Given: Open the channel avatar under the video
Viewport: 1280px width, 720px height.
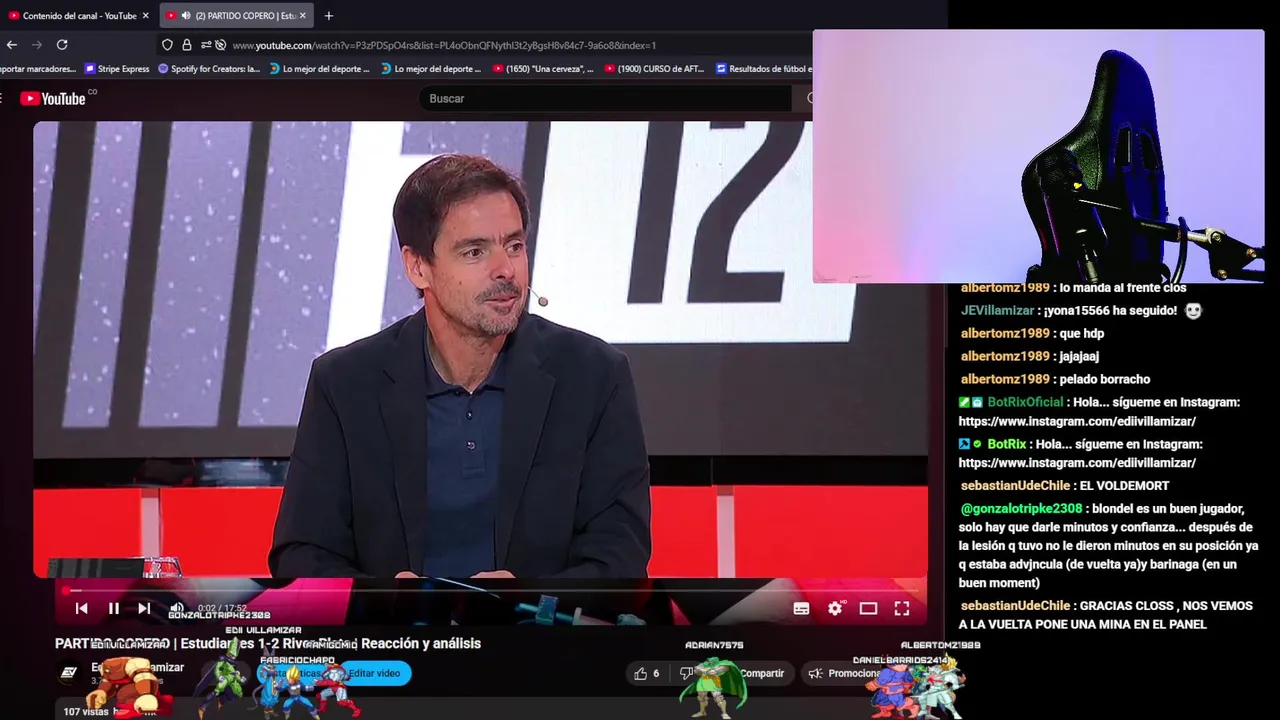Looking at the screenshot, I should click(x=69, y=673).
